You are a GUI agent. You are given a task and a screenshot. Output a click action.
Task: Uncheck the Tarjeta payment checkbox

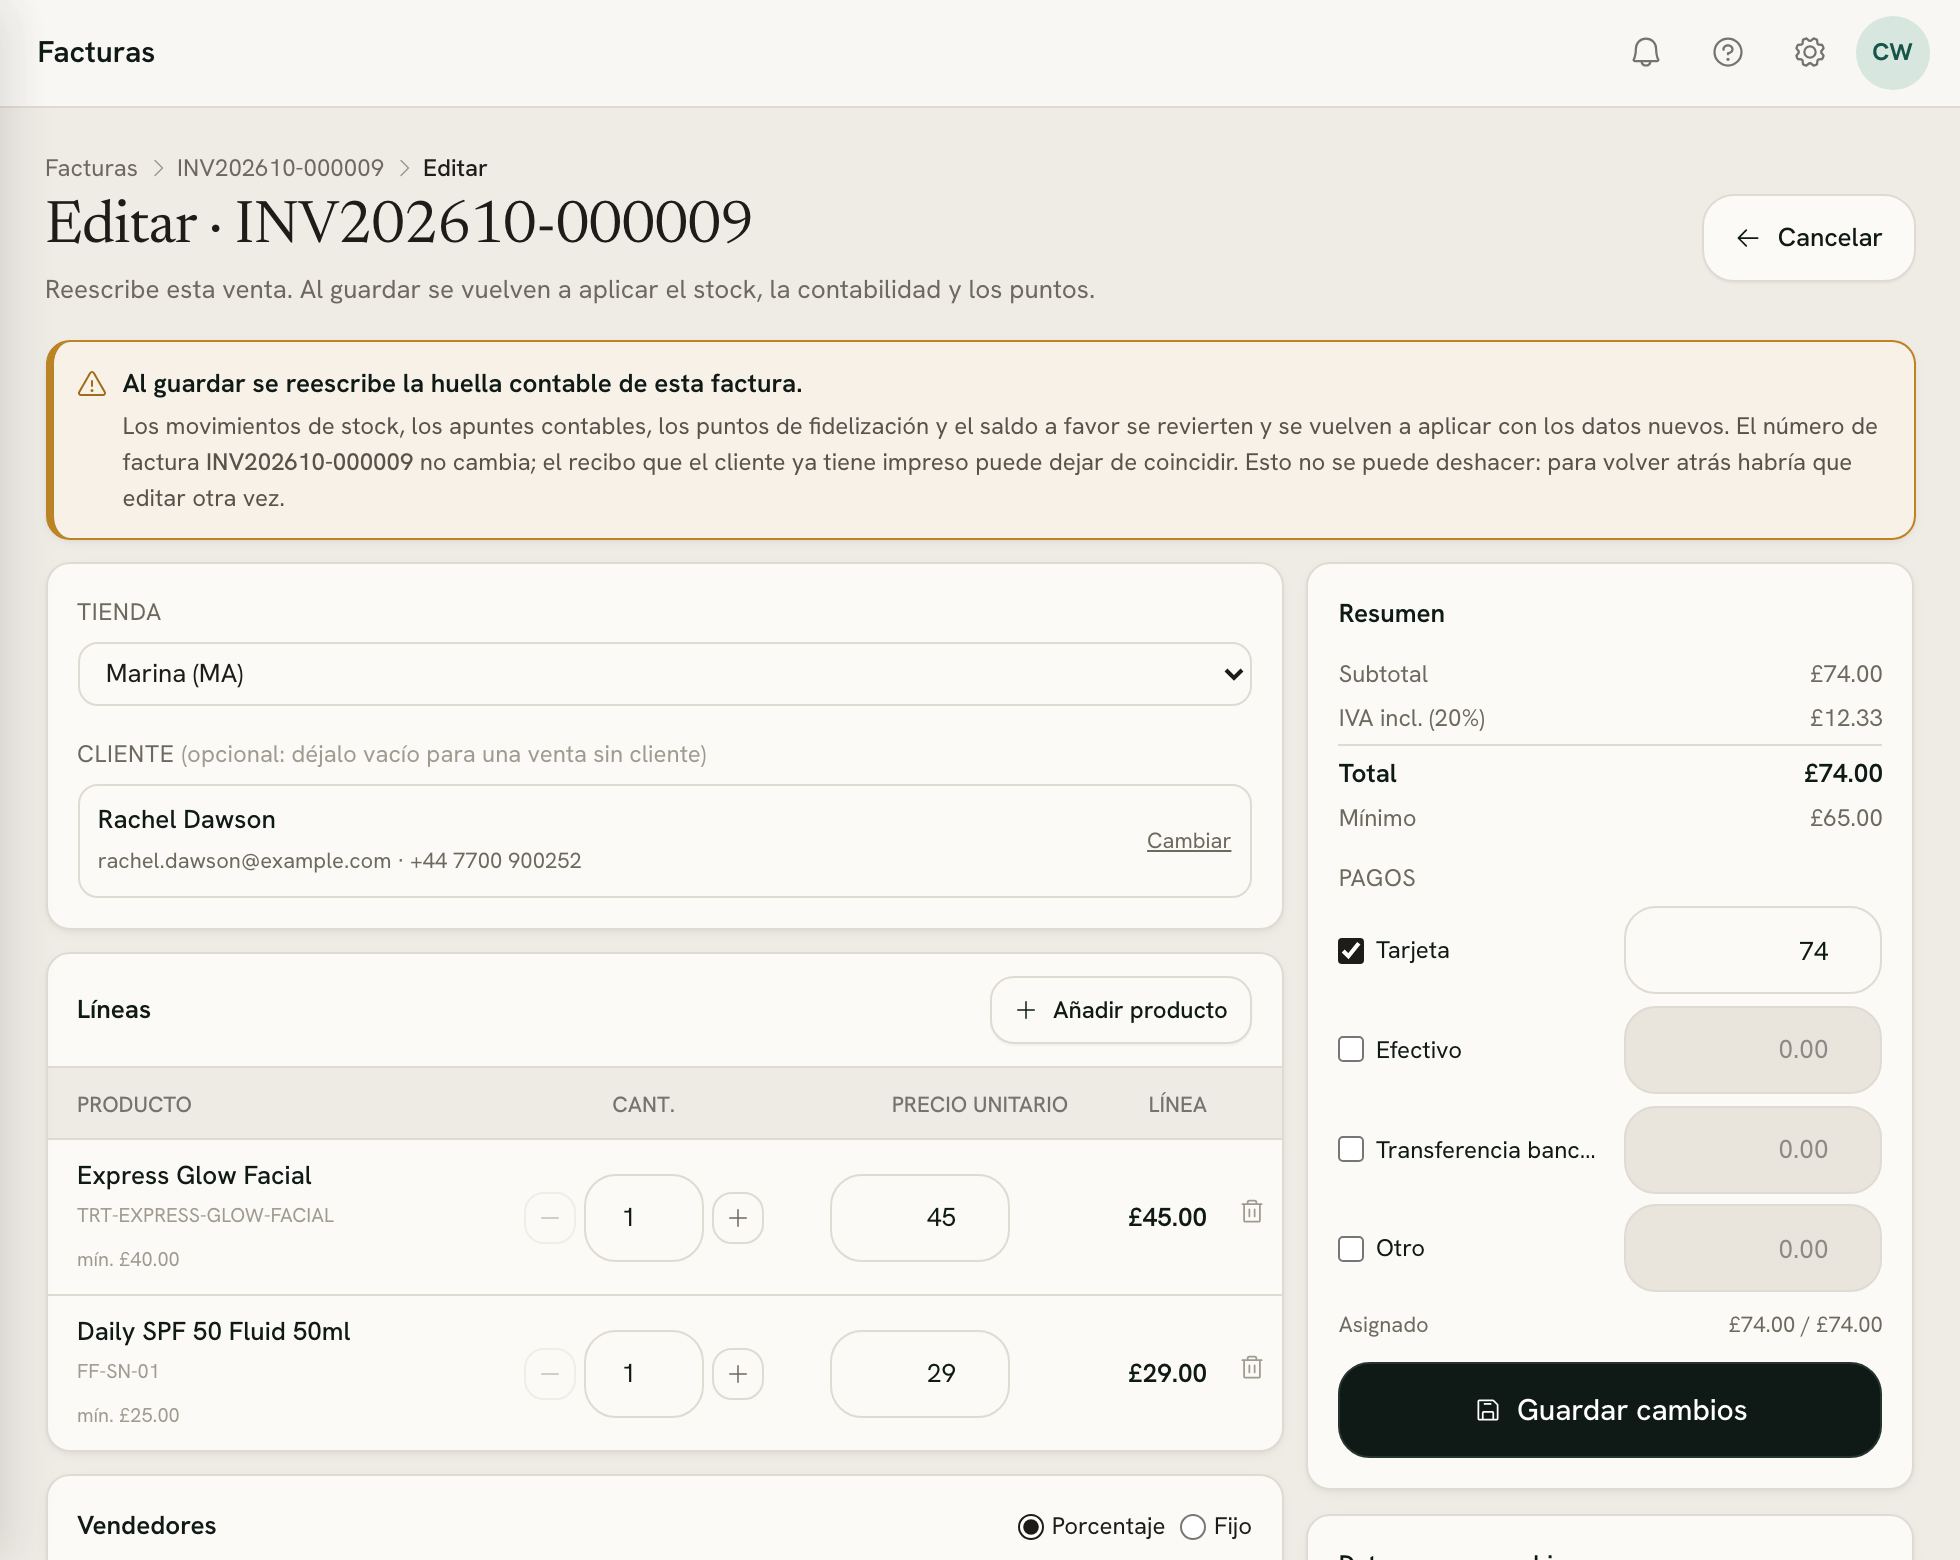(1351, 950)
